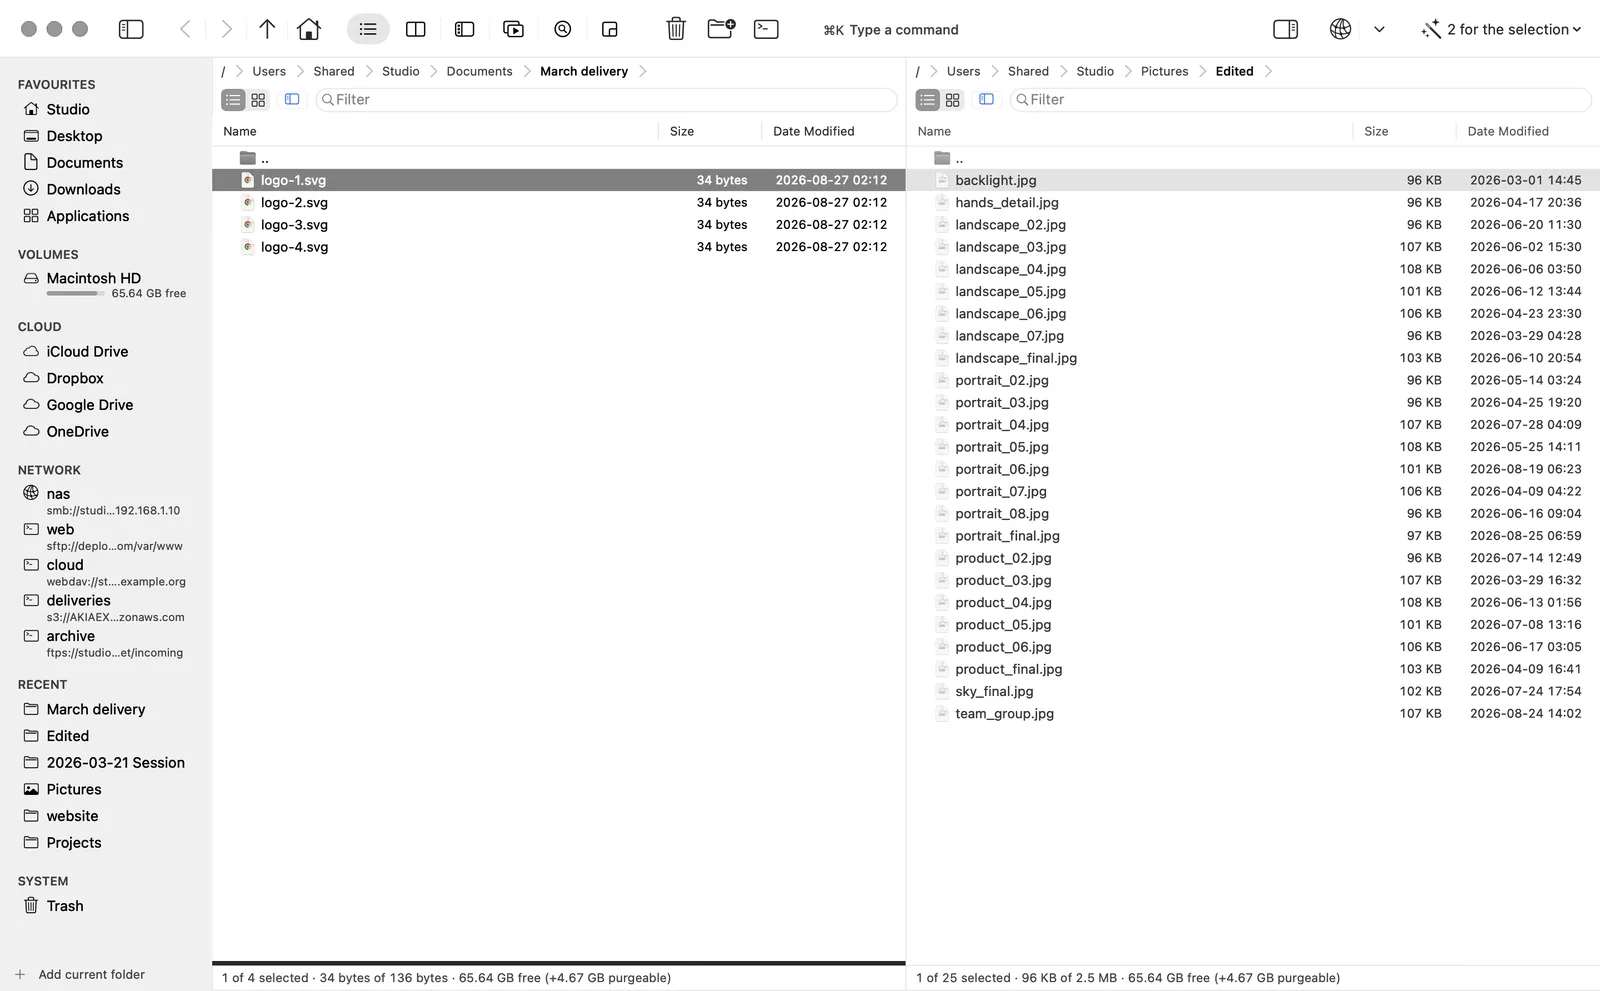1600x991 pixels.
Task: Open '2 for the selection' actions dropdown
Action: [x=1501, y=29]
